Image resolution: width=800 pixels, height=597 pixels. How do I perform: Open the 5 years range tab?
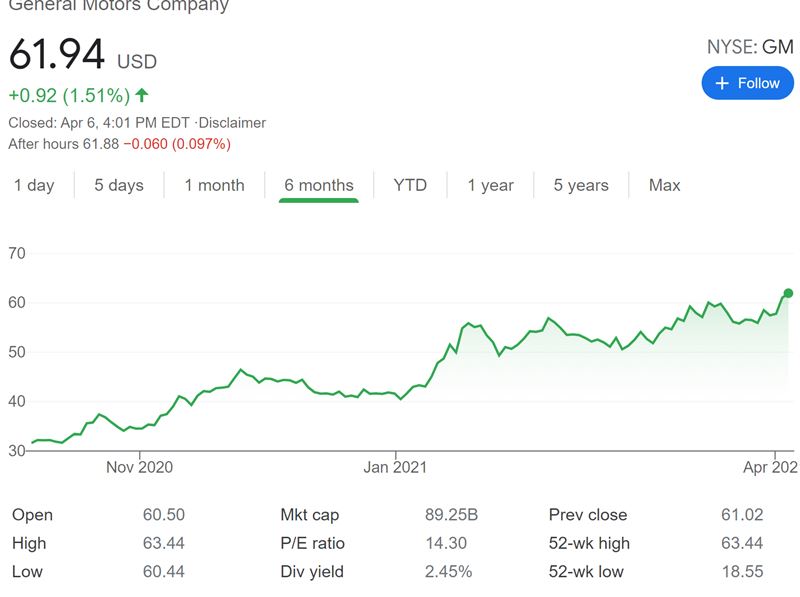pyautogui.click(x=581, y=185)
